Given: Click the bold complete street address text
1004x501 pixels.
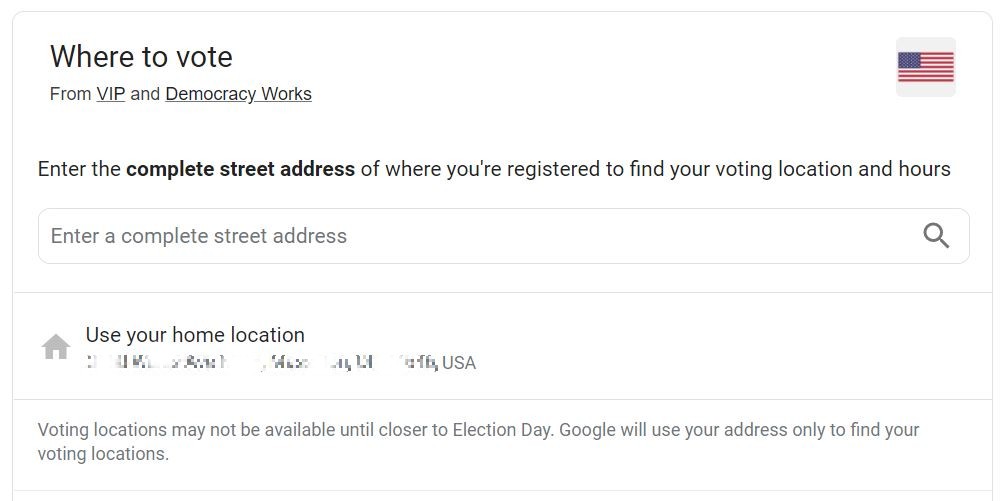Looking at the screenshot, I should pyautogui.click(x=240, y=169).
